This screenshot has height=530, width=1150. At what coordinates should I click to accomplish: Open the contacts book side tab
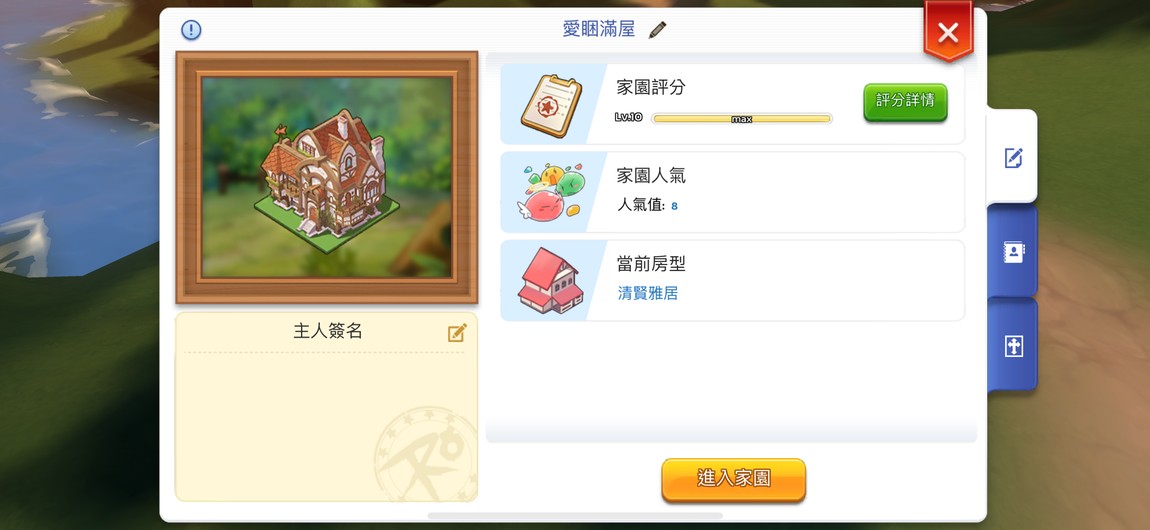tap(1013, 251)
